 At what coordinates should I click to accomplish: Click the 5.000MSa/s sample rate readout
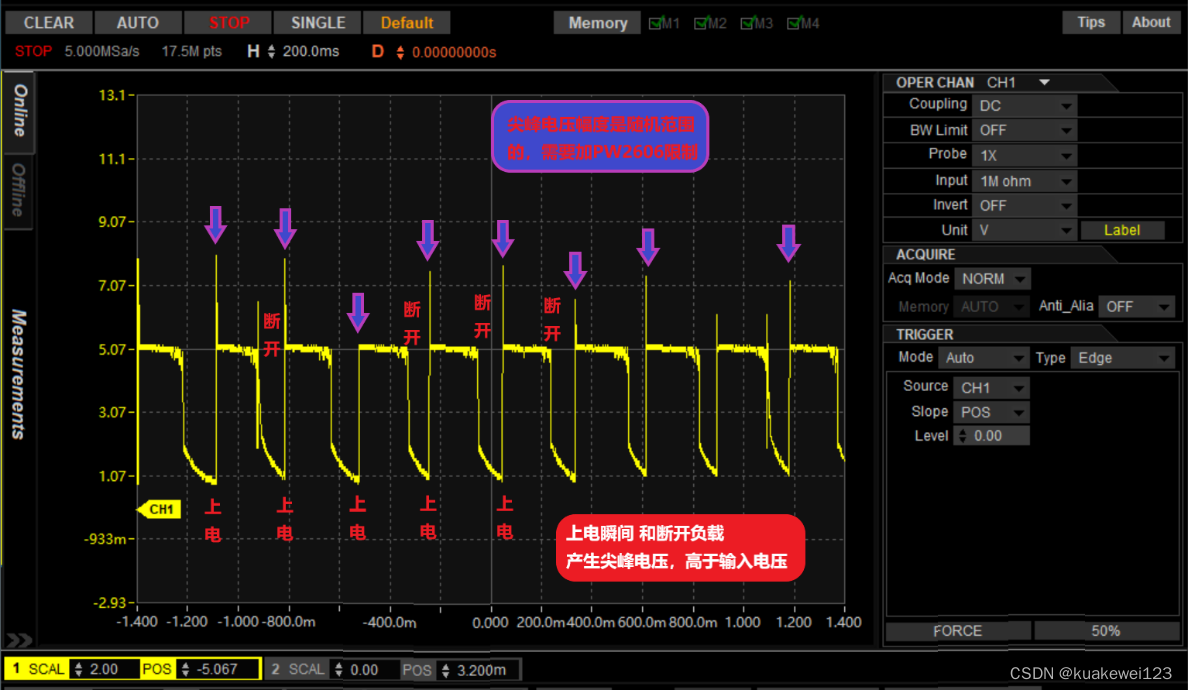tap(102, 52)
